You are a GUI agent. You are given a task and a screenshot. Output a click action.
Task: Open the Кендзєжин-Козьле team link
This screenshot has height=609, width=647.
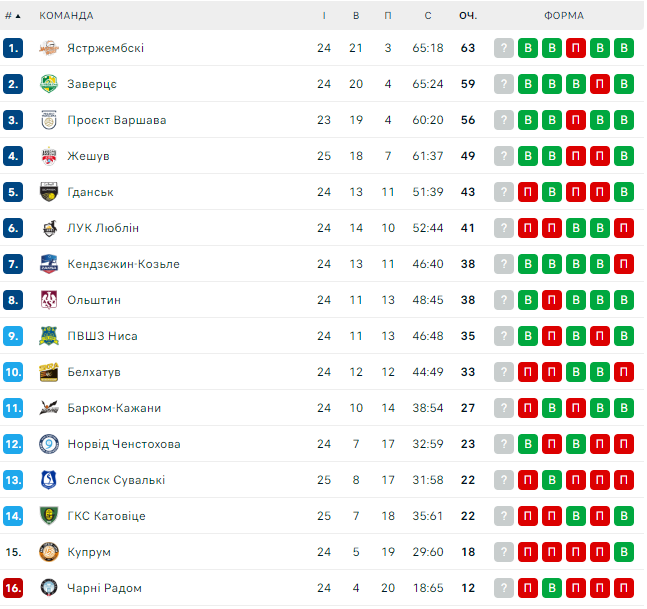123,264
